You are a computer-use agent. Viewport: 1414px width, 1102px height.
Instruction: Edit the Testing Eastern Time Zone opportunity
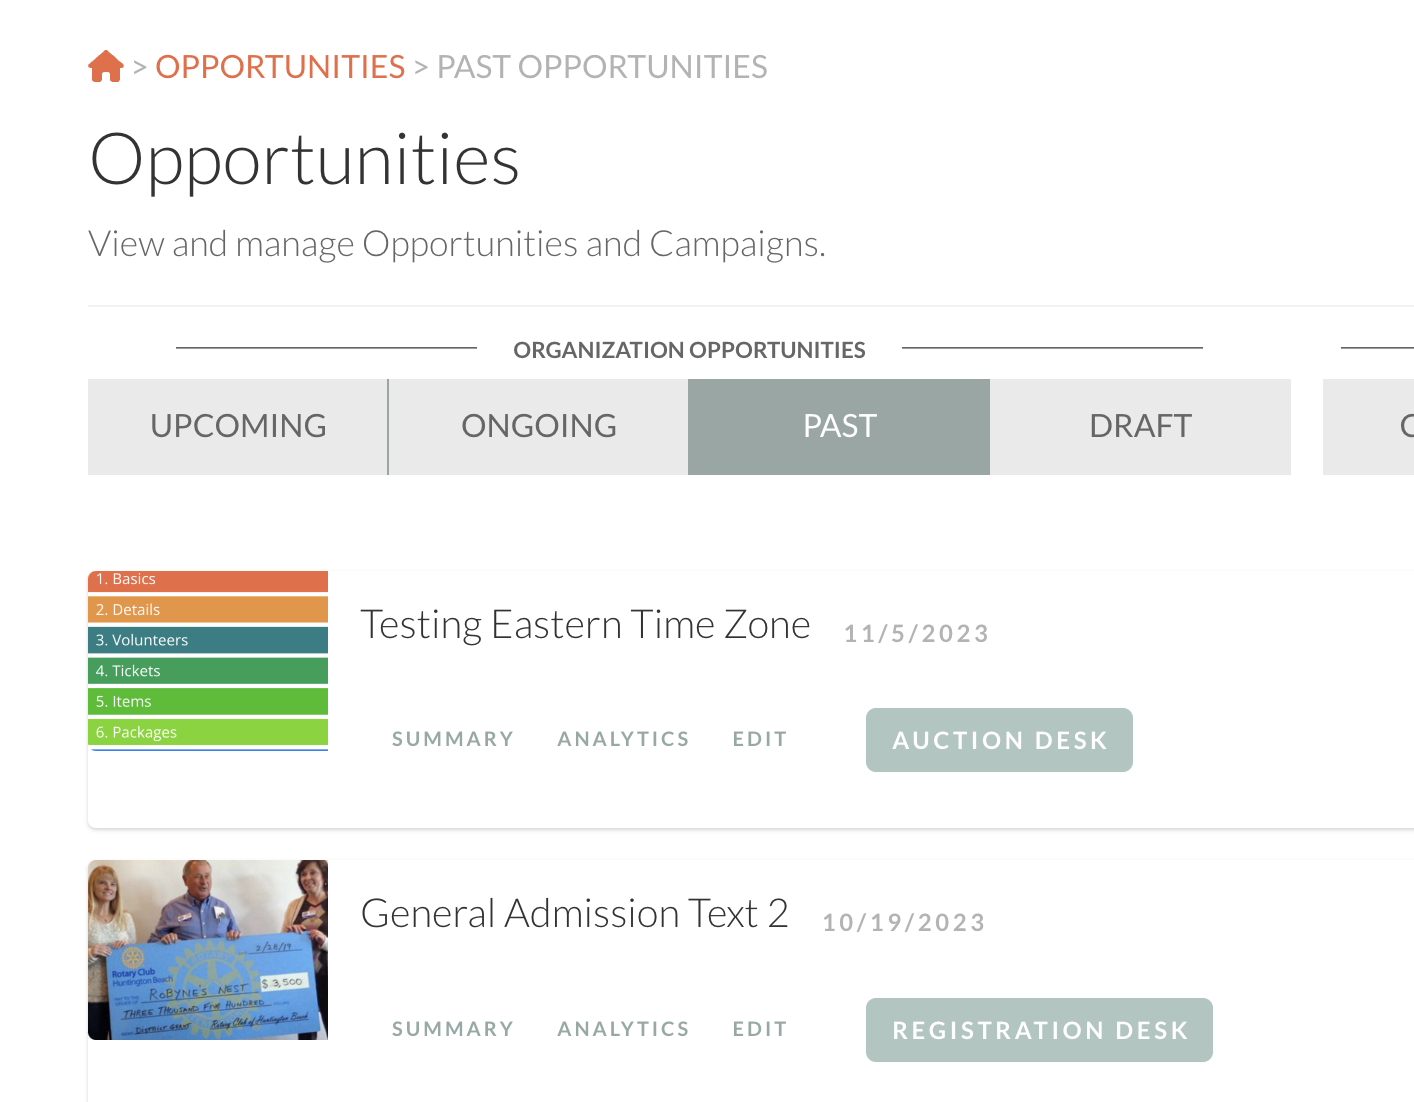760,739
